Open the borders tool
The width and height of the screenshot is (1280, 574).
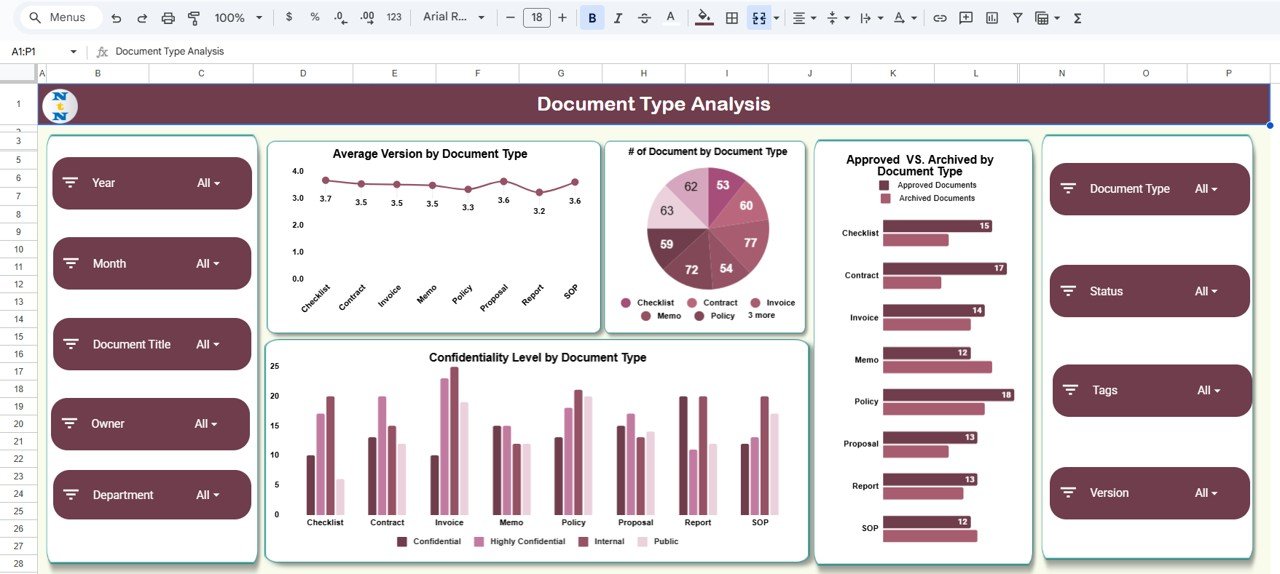[732, 18]
